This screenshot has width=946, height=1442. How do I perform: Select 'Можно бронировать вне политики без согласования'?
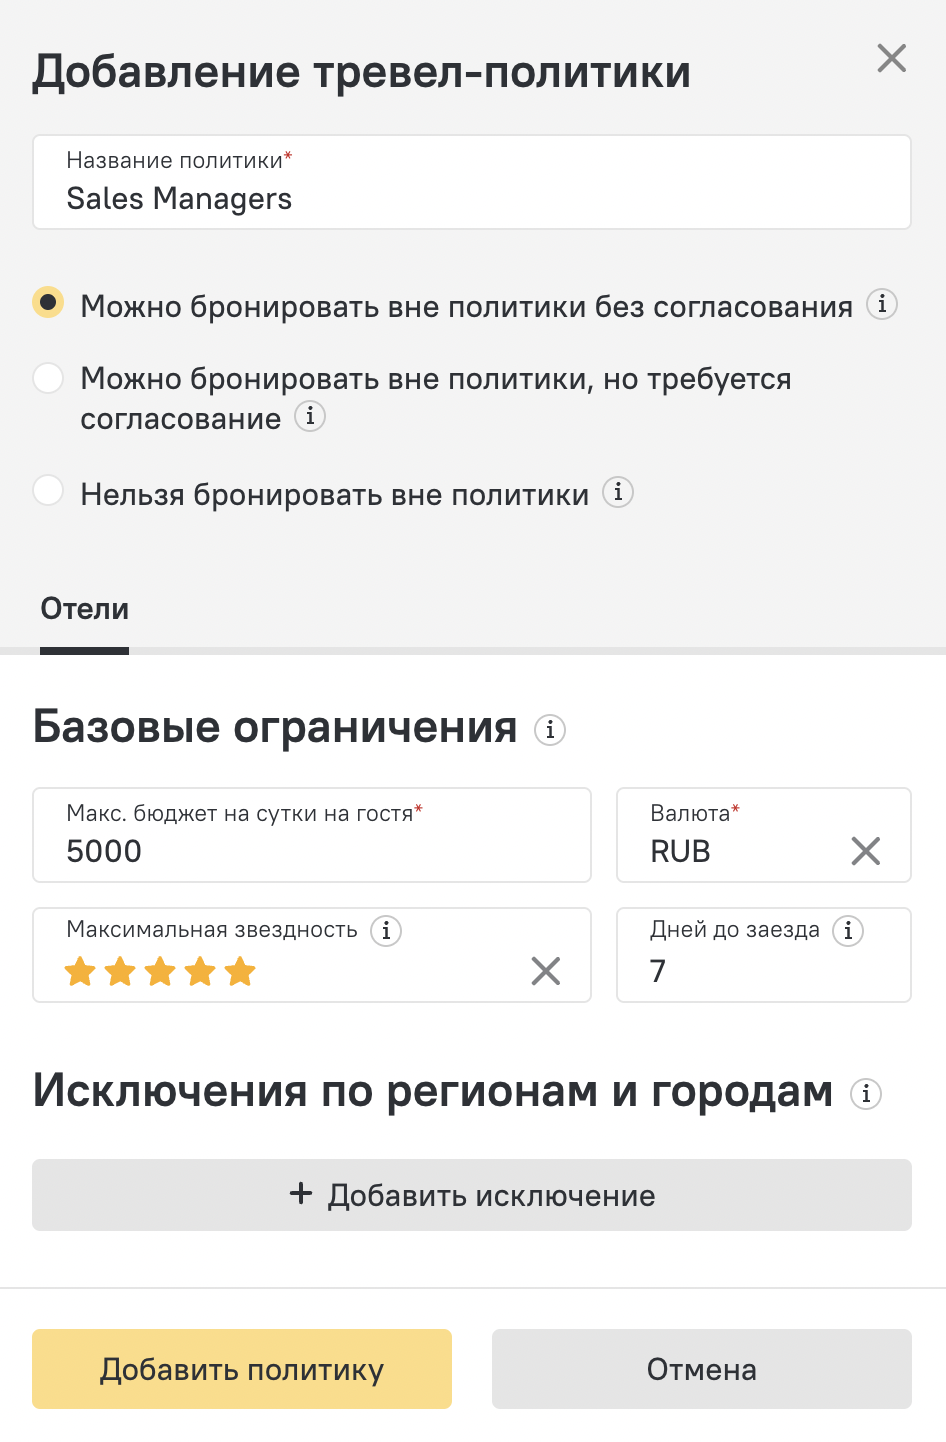pyautogui.click(x=48, y=302)
